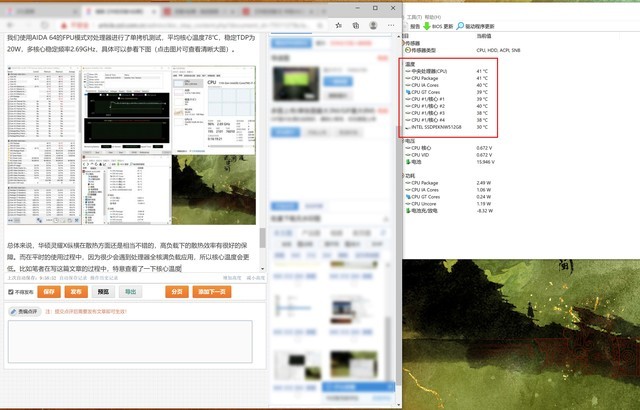Select the CPU 核心 0.672 V voltage row
Viewport: 640px width, 410px height.
(x=449, y=148)
